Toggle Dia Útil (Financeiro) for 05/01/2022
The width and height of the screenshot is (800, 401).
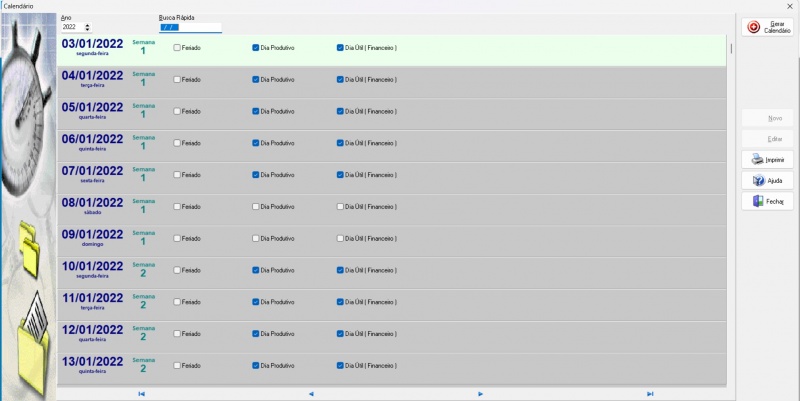(340, 111)
